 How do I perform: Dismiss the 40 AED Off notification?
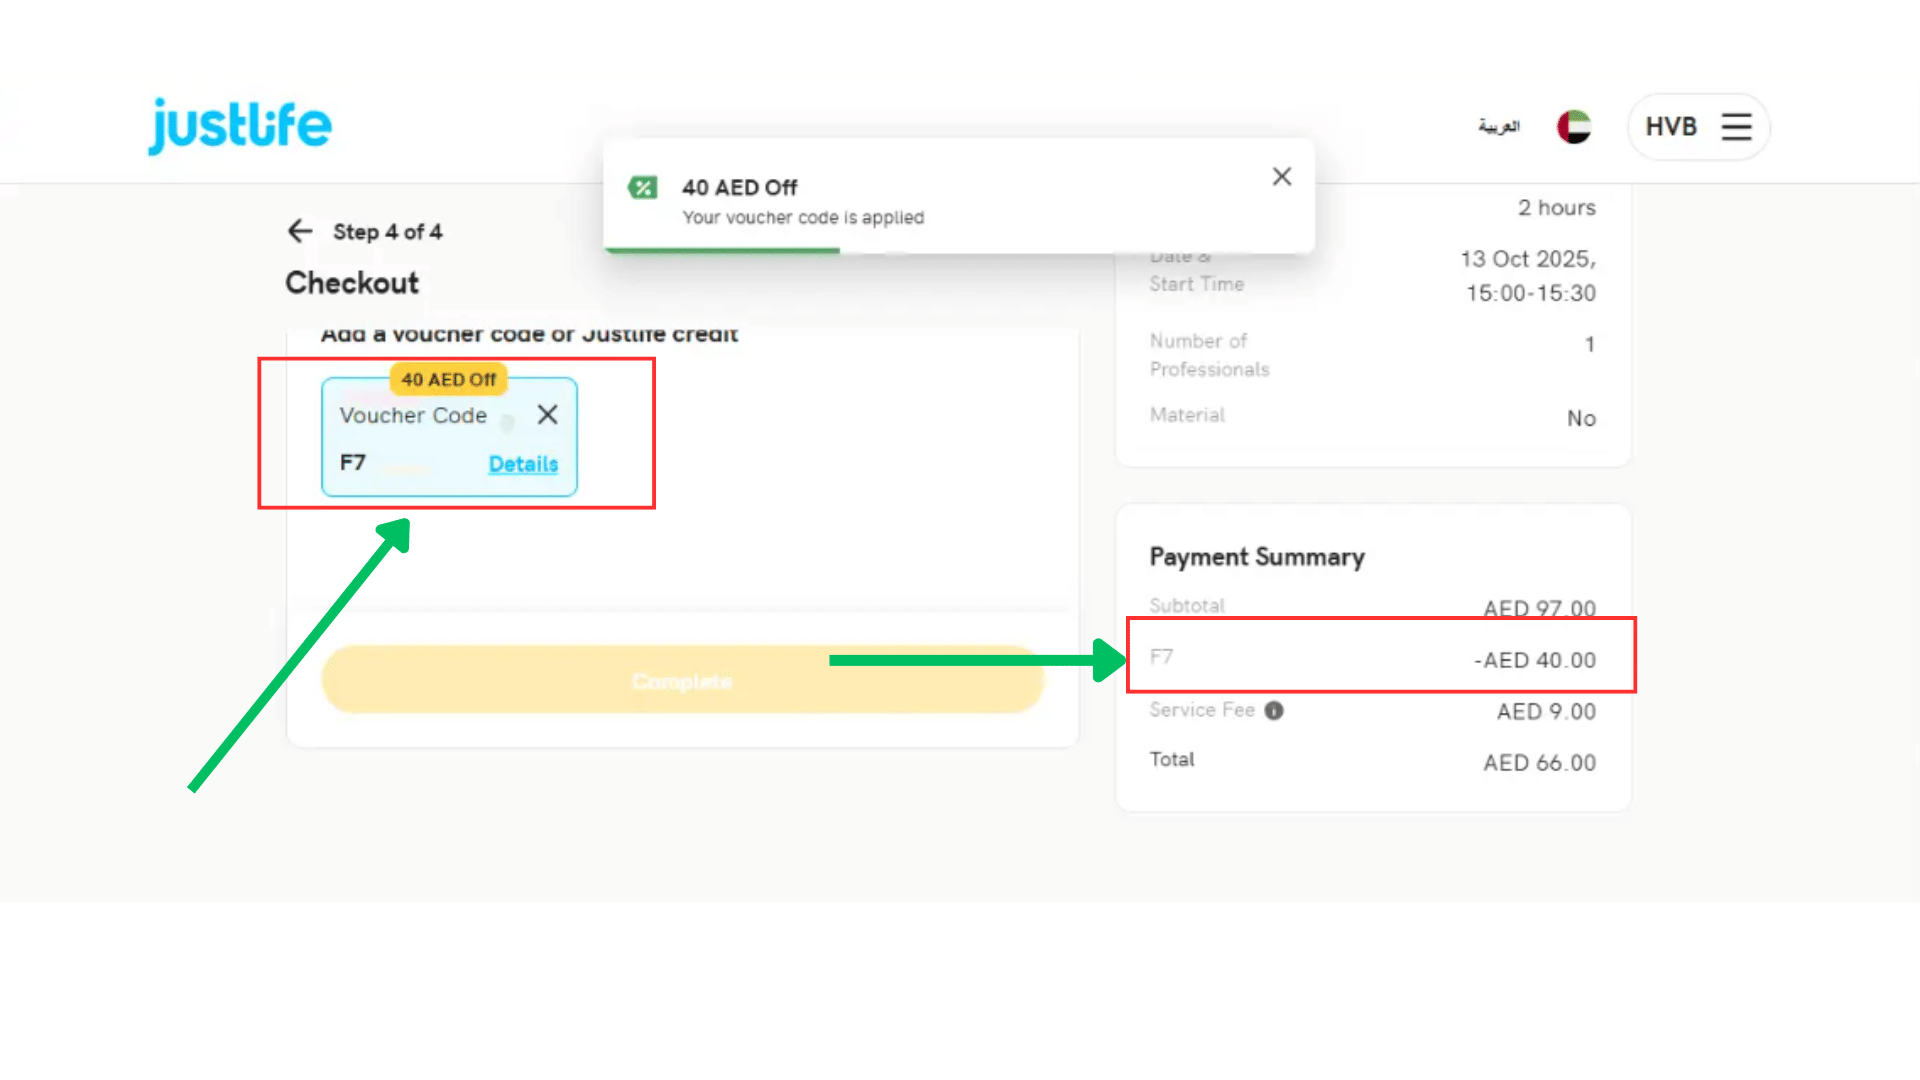pos(1281,177)
